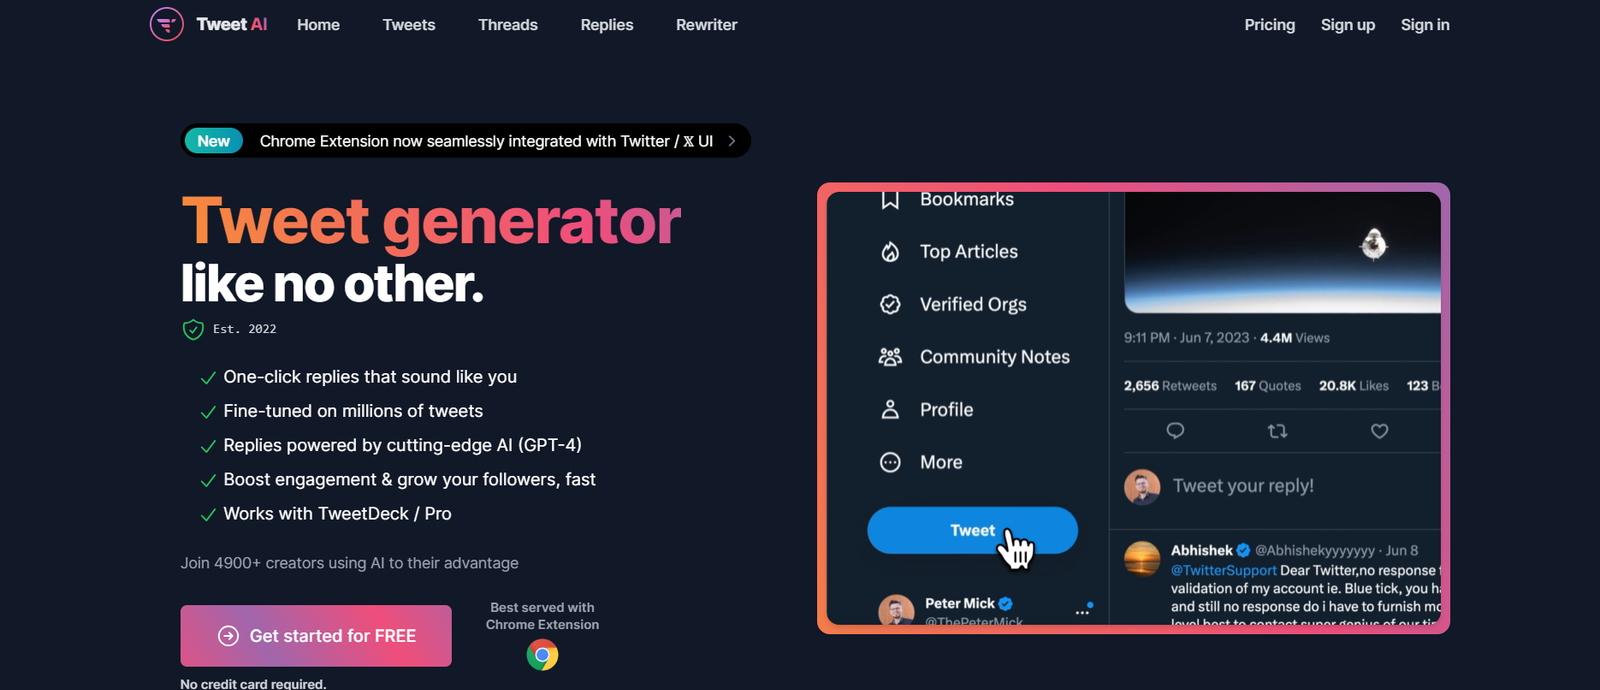Click the Bookmarks icon in sidebar
The width and height of the screenshot is (1600, 690).
click(890, 200)
